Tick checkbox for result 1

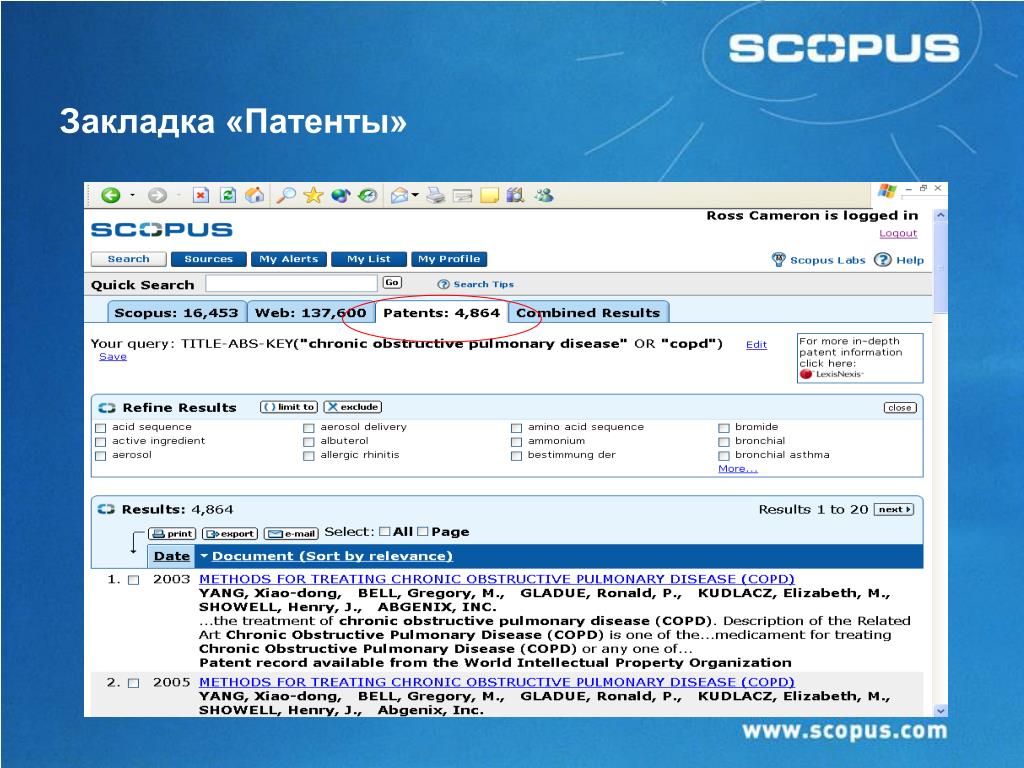click(x=134, y=580)
